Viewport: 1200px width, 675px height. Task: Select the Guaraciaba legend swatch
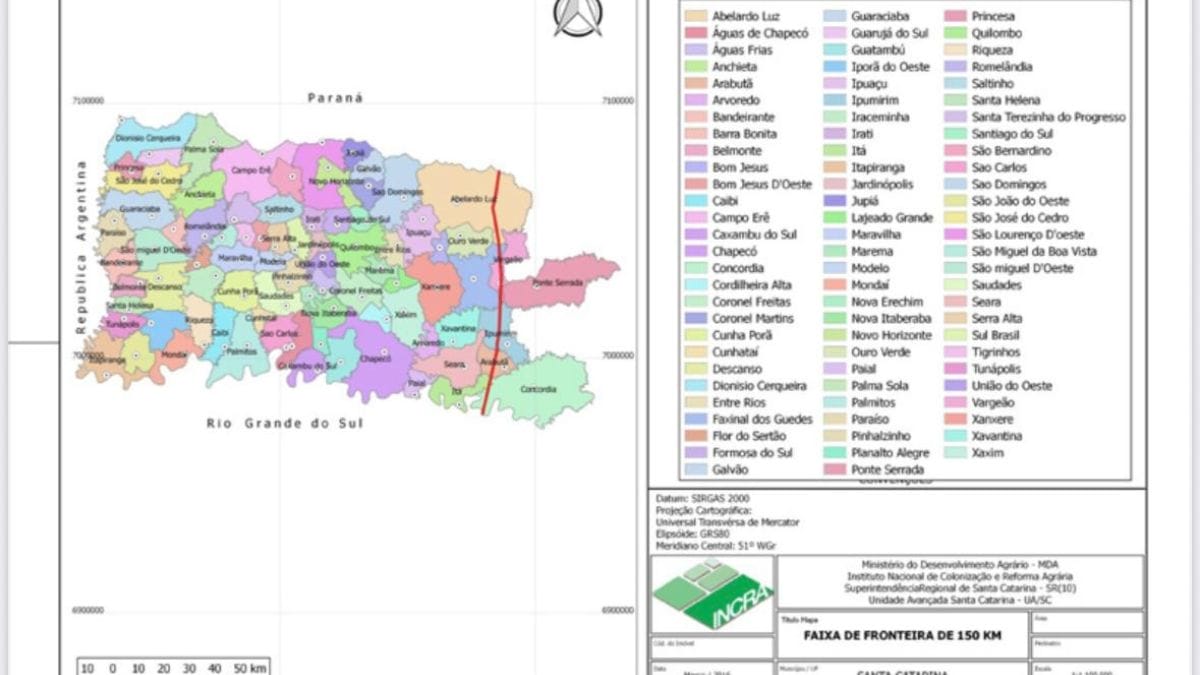point(835,16)
